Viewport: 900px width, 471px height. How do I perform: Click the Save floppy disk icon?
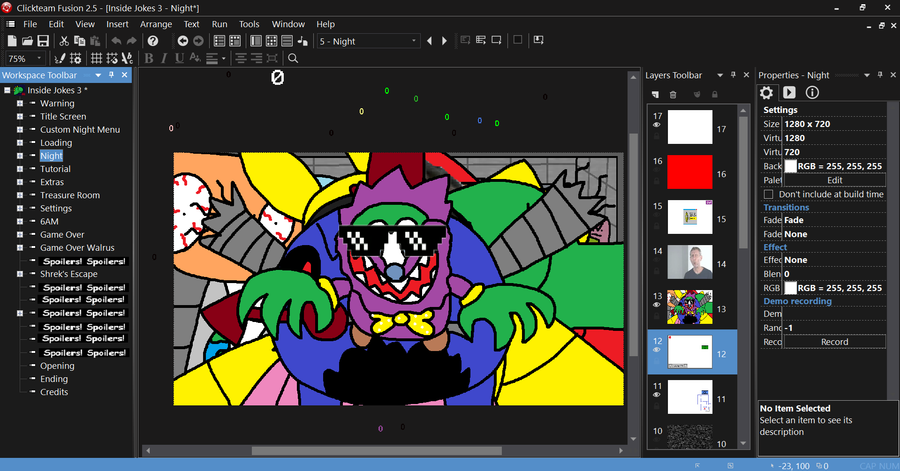[x=43, y=41]
